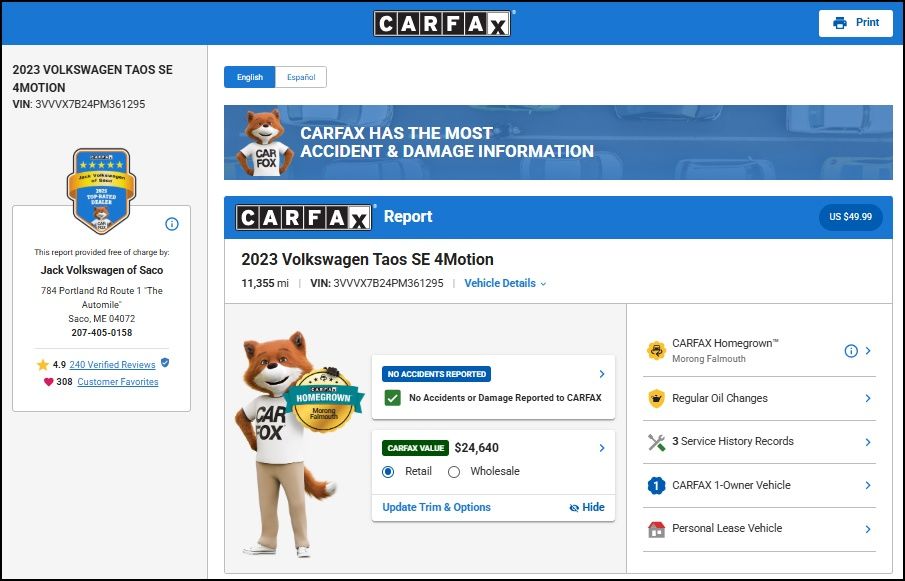Open Homegrown info circle icon
905x581 pixels.
pos(851,351)
